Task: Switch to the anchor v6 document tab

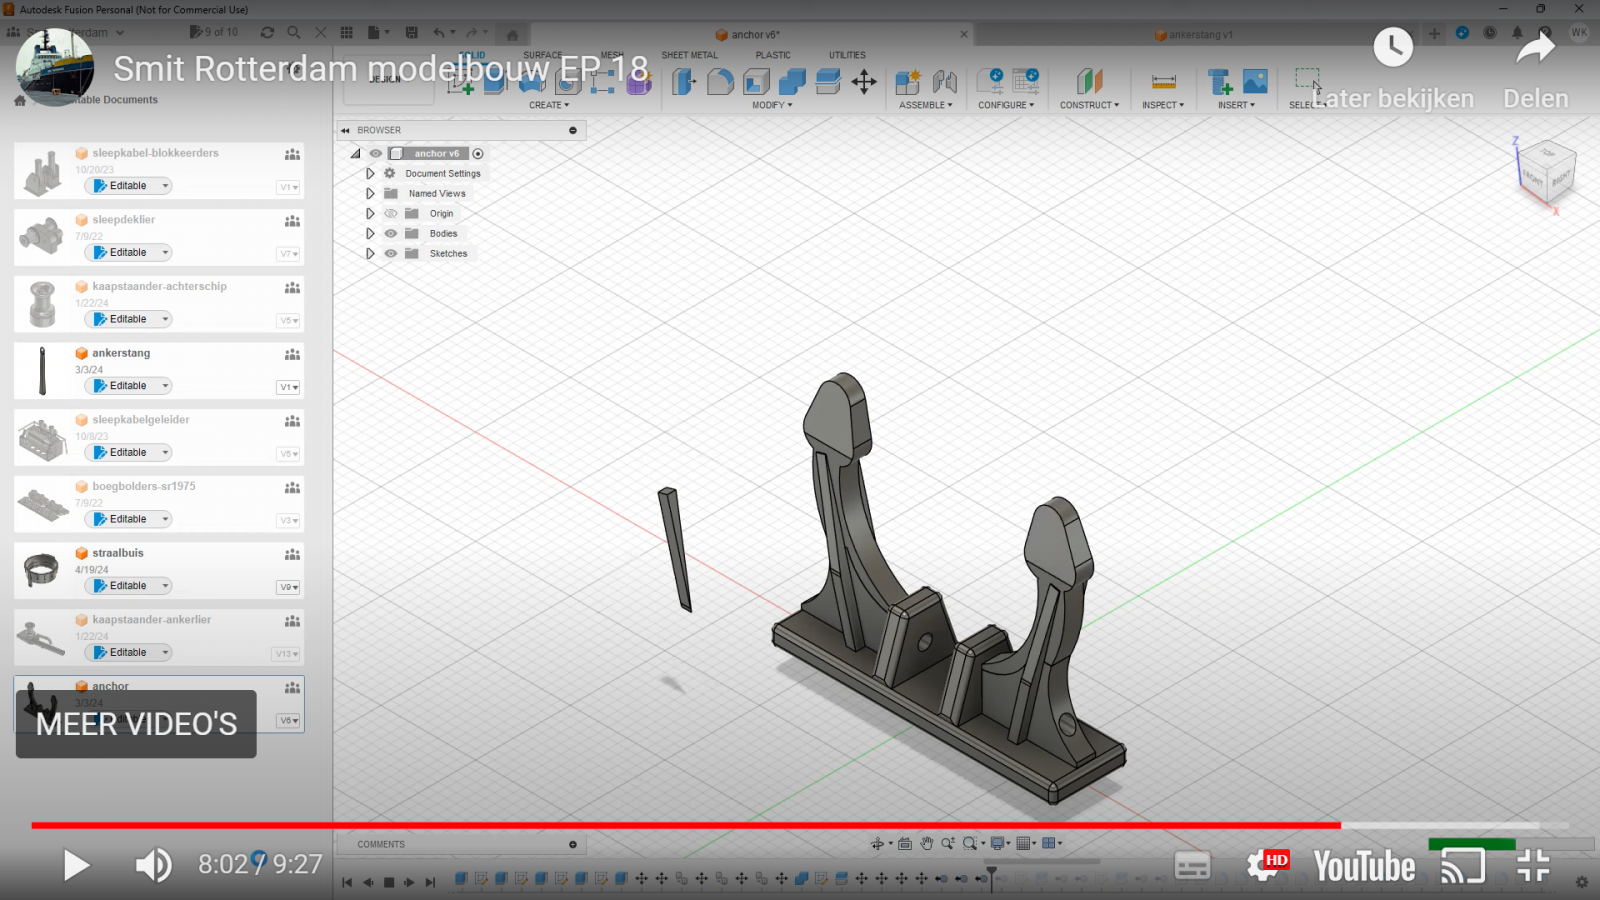Action: pyautogui.click(x=750, y=34)
